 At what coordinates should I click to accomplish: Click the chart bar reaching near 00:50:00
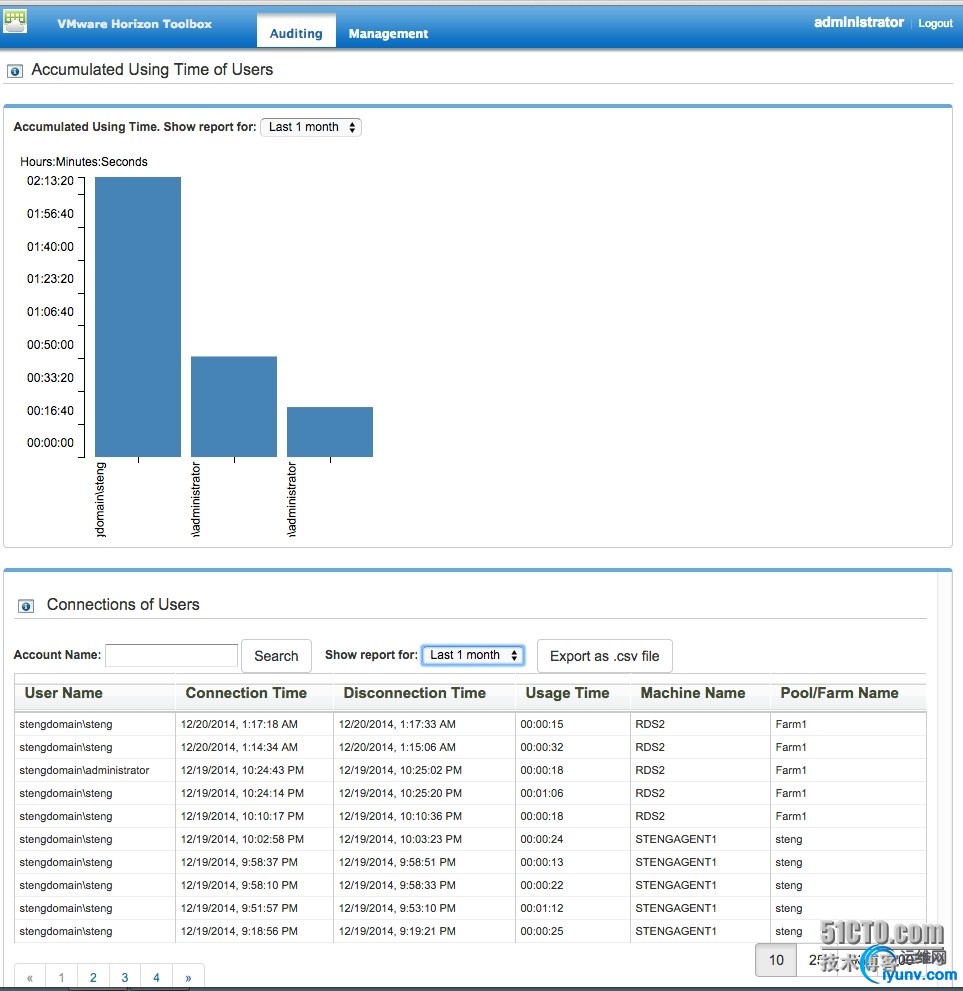[234, 406]
